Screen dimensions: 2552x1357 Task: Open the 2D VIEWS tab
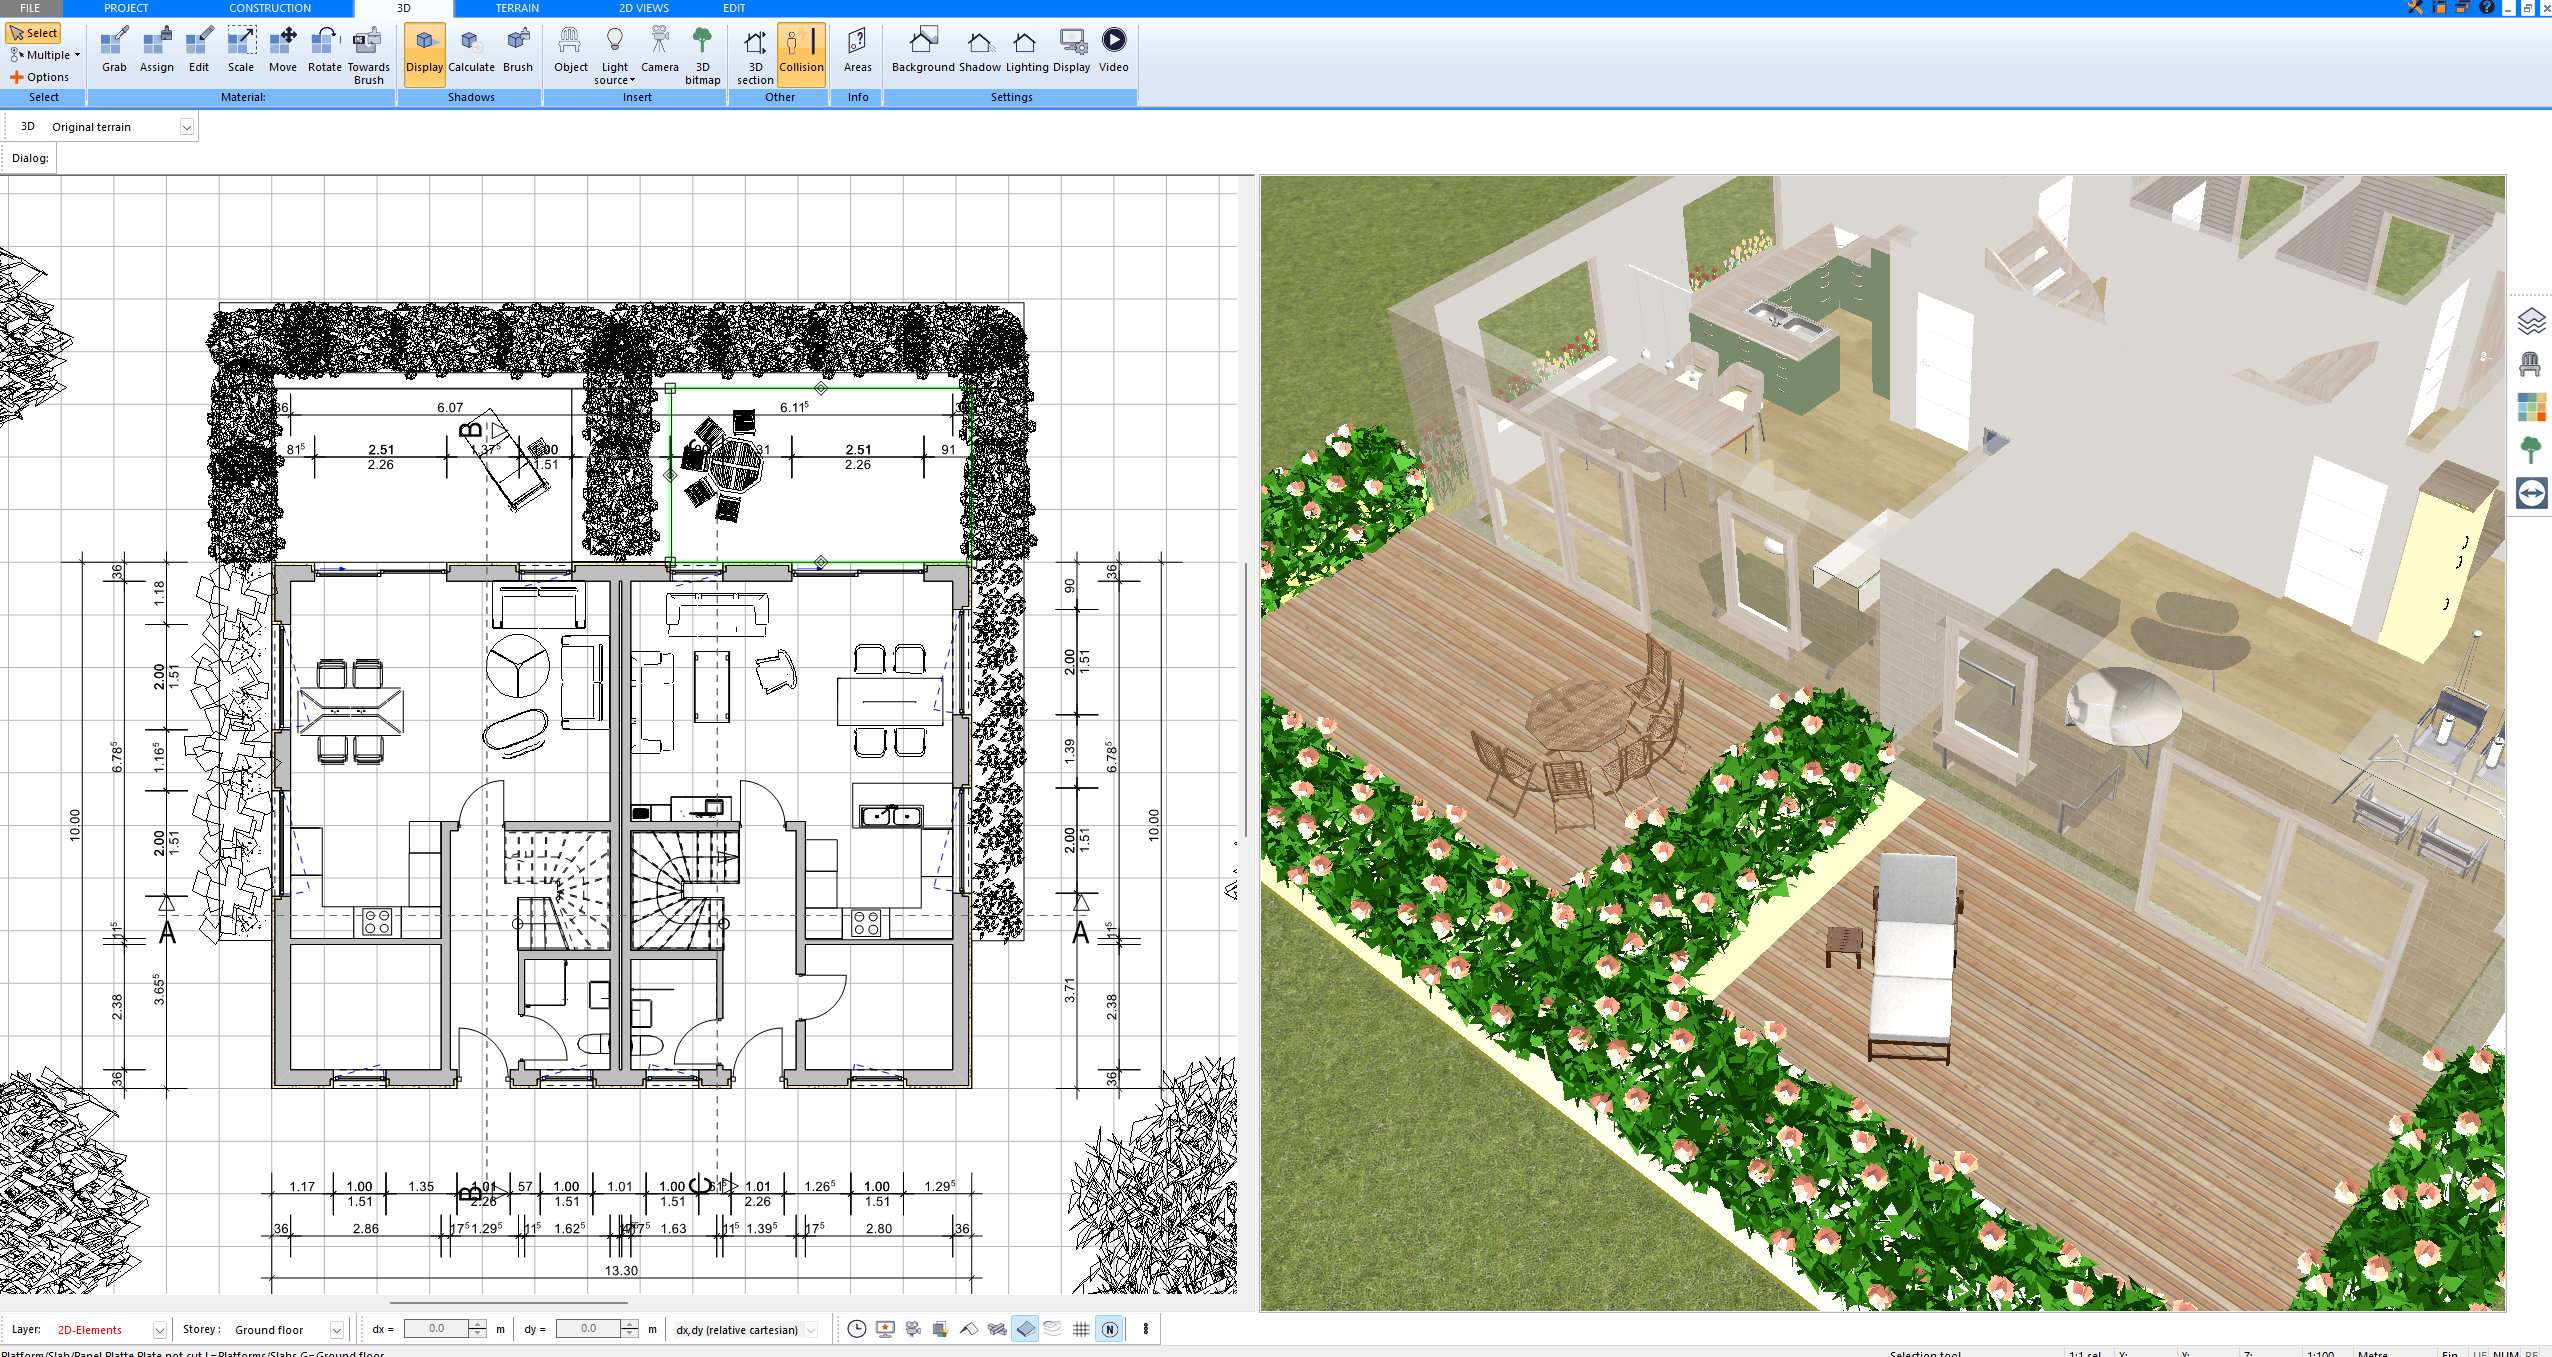pyautogui.click(x=643, y=8)
